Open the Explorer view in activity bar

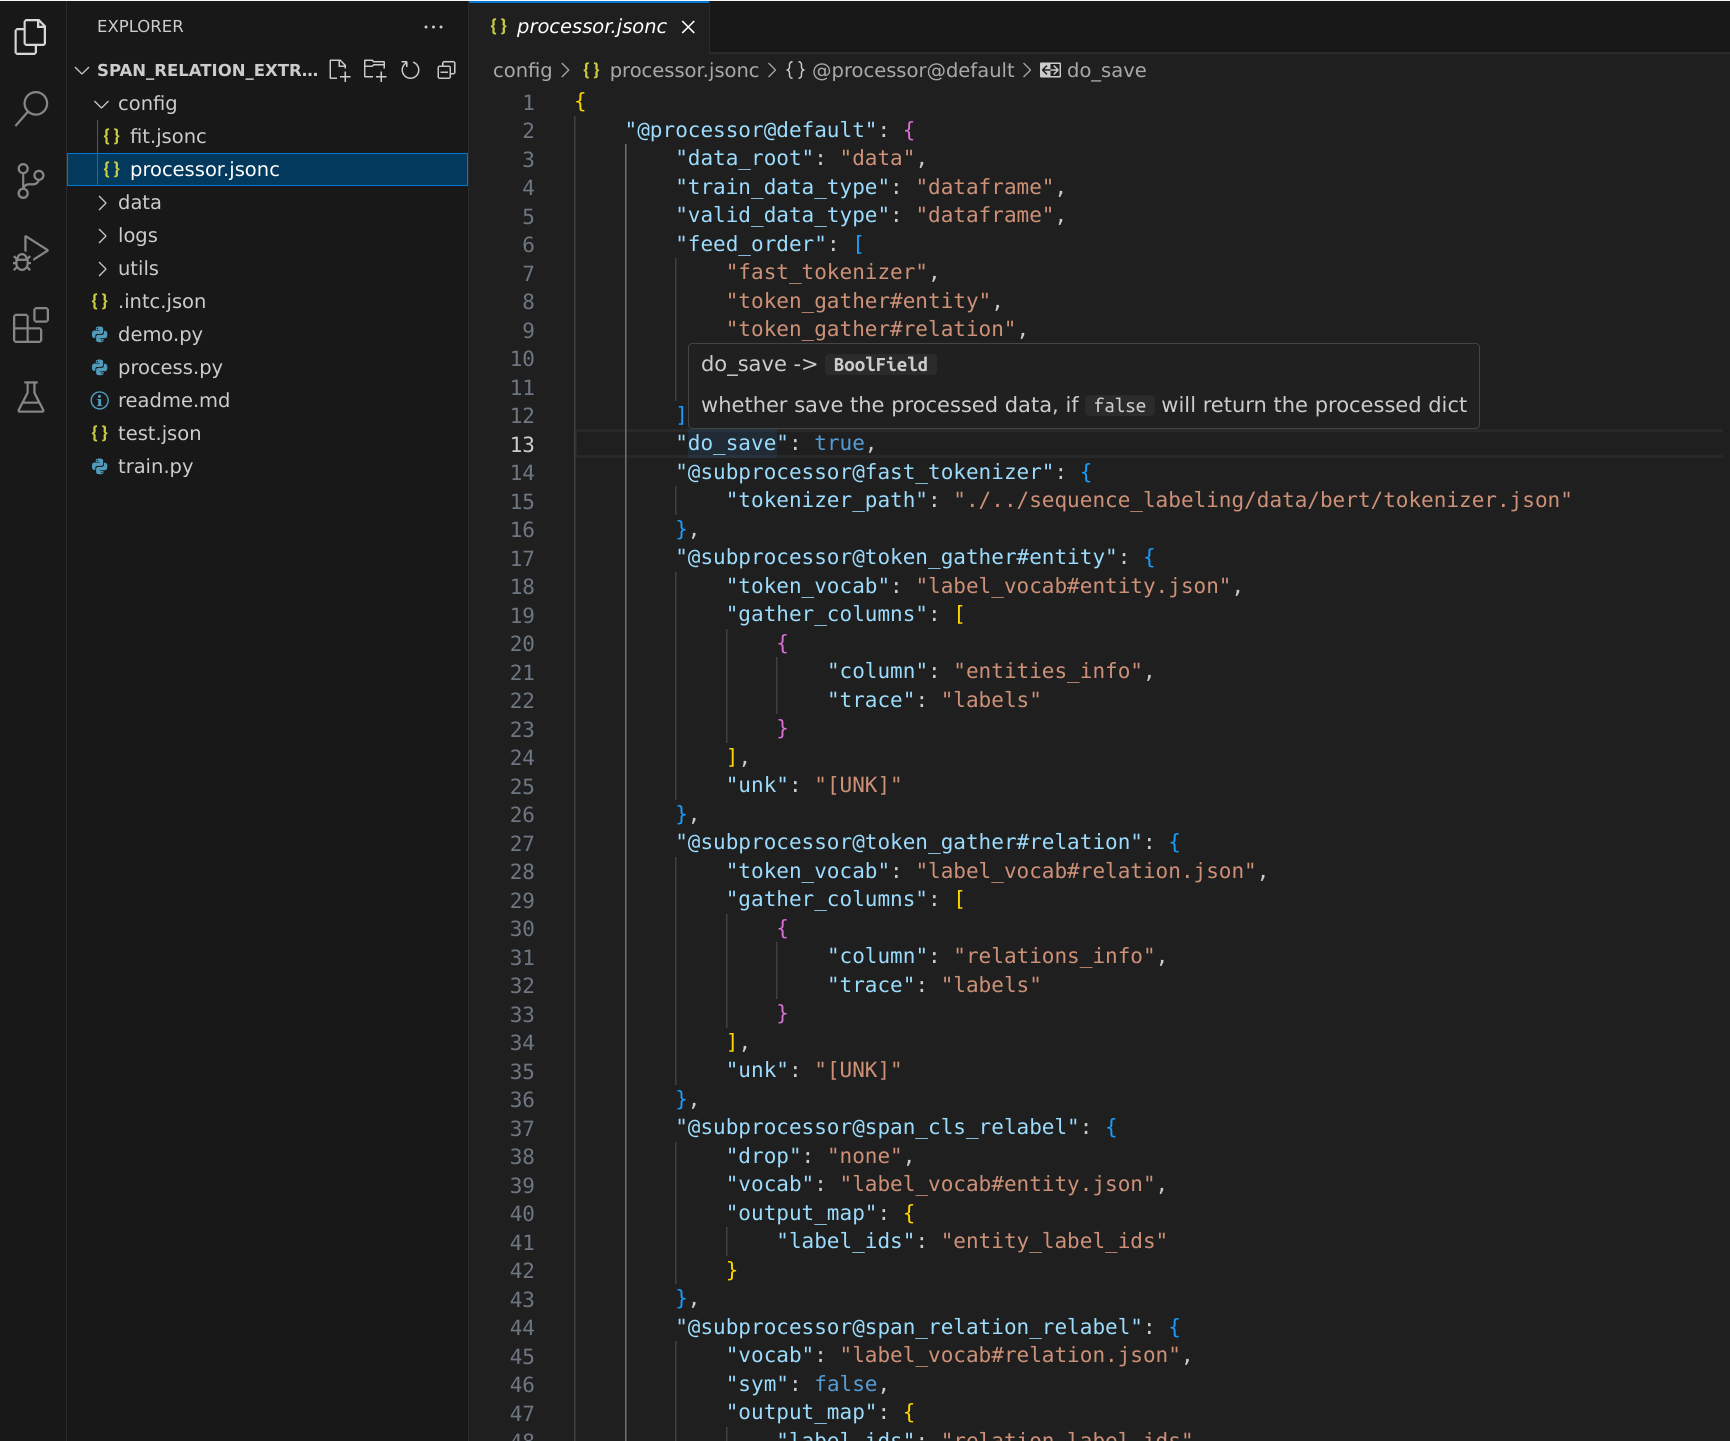(x=31, y=37)
